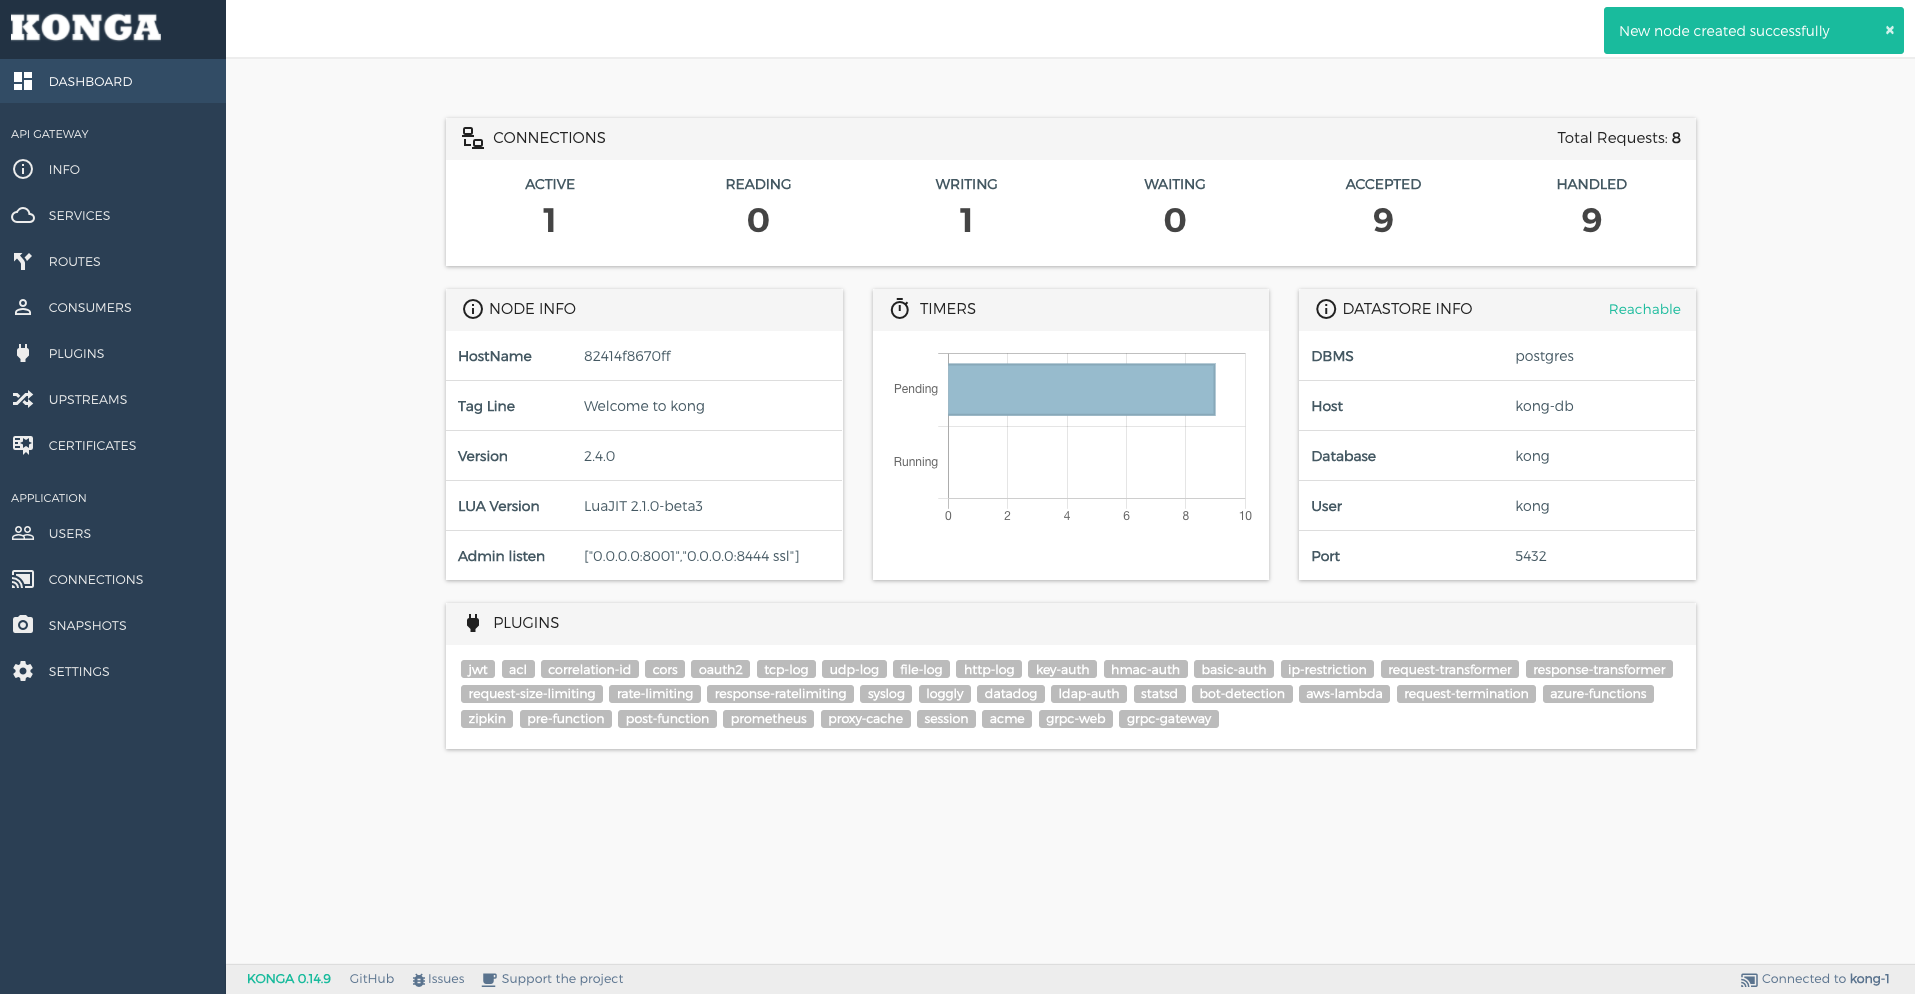This screenshot has width=1915, height=994.
Task: Go to the Routes menu label
Action: tap(74, 261)
